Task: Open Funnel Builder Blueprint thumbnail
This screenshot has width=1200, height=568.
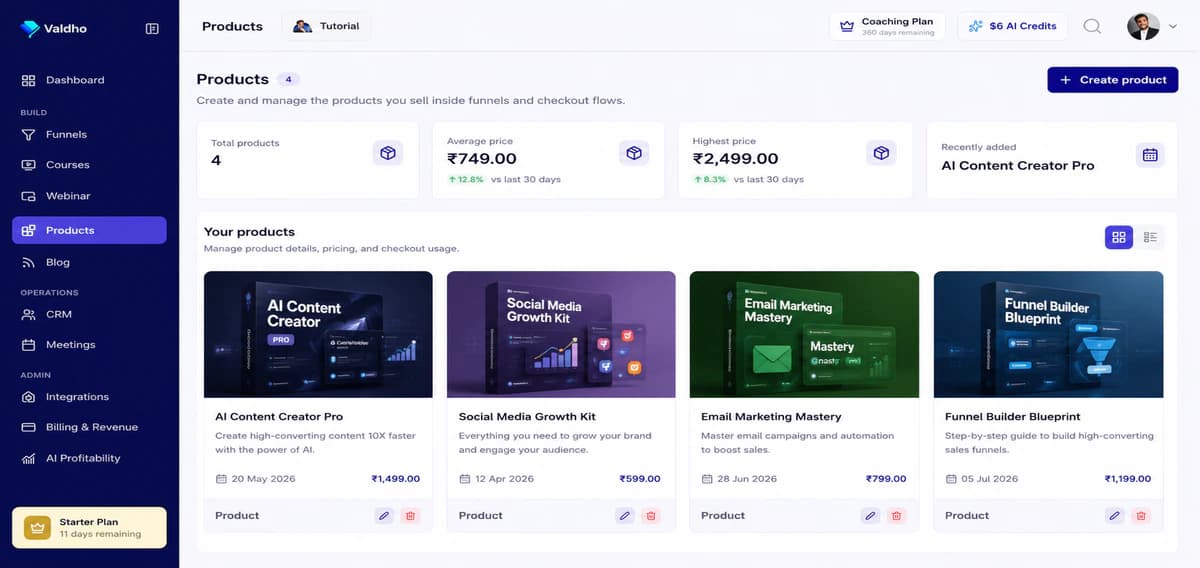Action: click(x=1048, y=334)
